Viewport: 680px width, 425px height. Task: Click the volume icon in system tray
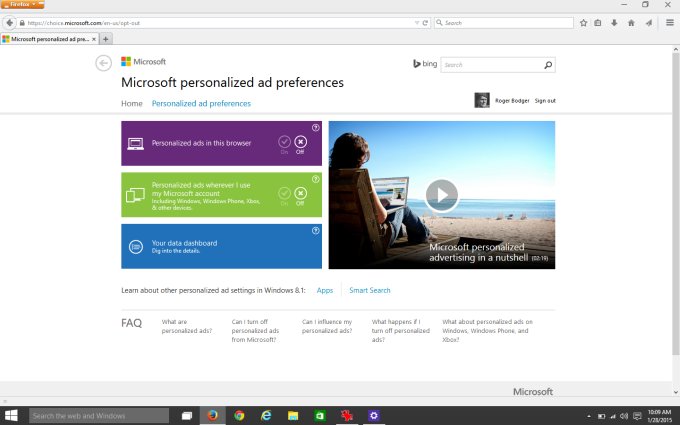click(624, 416)
